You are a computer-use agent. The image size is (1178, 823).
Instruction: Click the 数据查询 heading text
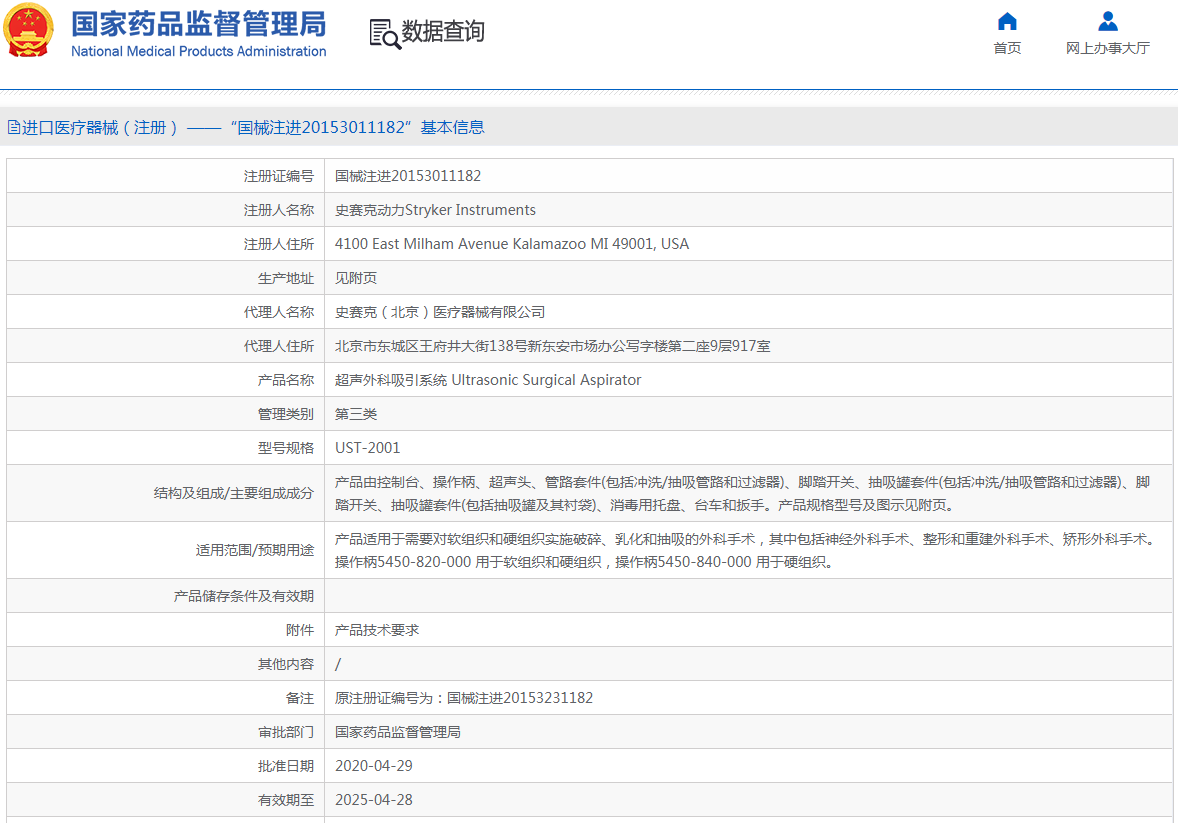[443, 32]
